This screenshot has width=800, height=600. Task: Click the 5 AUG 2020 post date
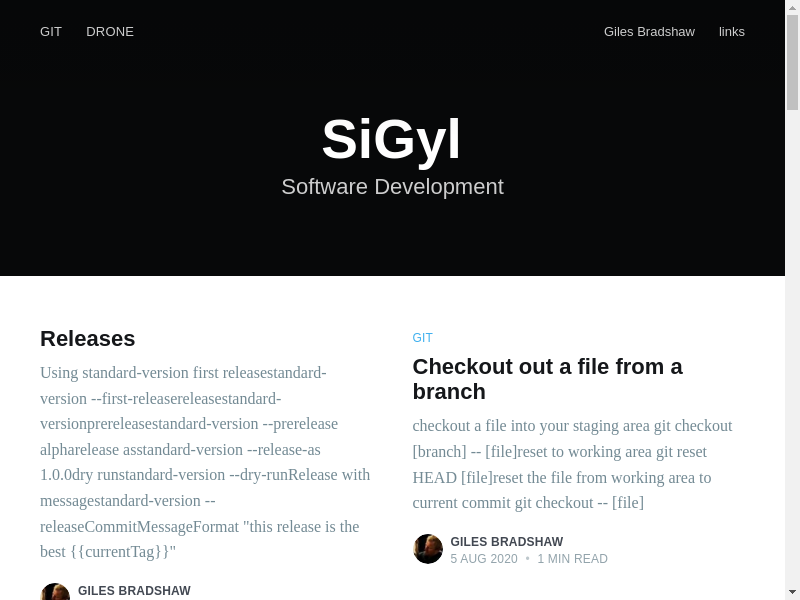tap(484, 559)
